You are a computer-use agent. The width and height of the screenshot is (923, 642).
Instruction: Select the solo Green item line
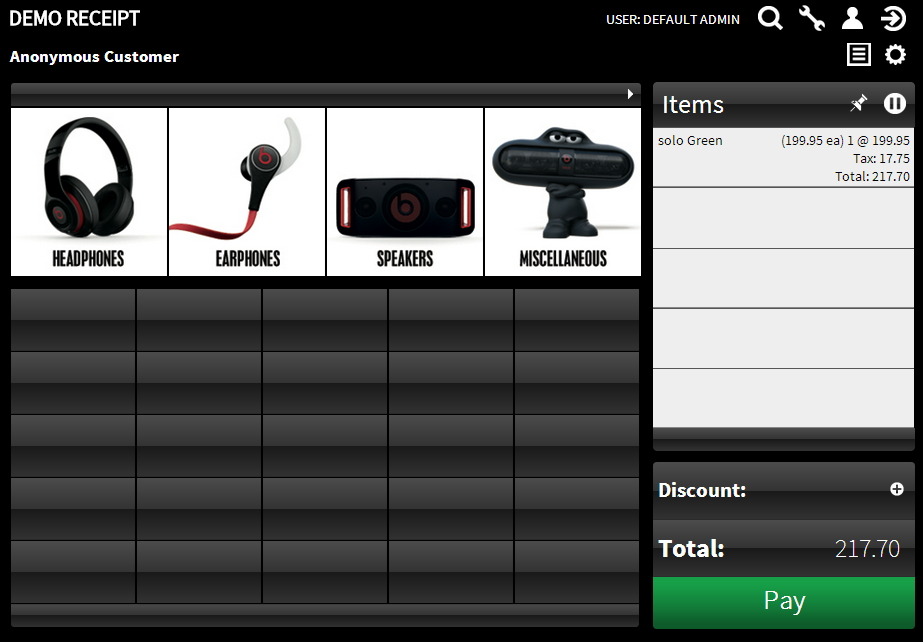click(783, 158)
